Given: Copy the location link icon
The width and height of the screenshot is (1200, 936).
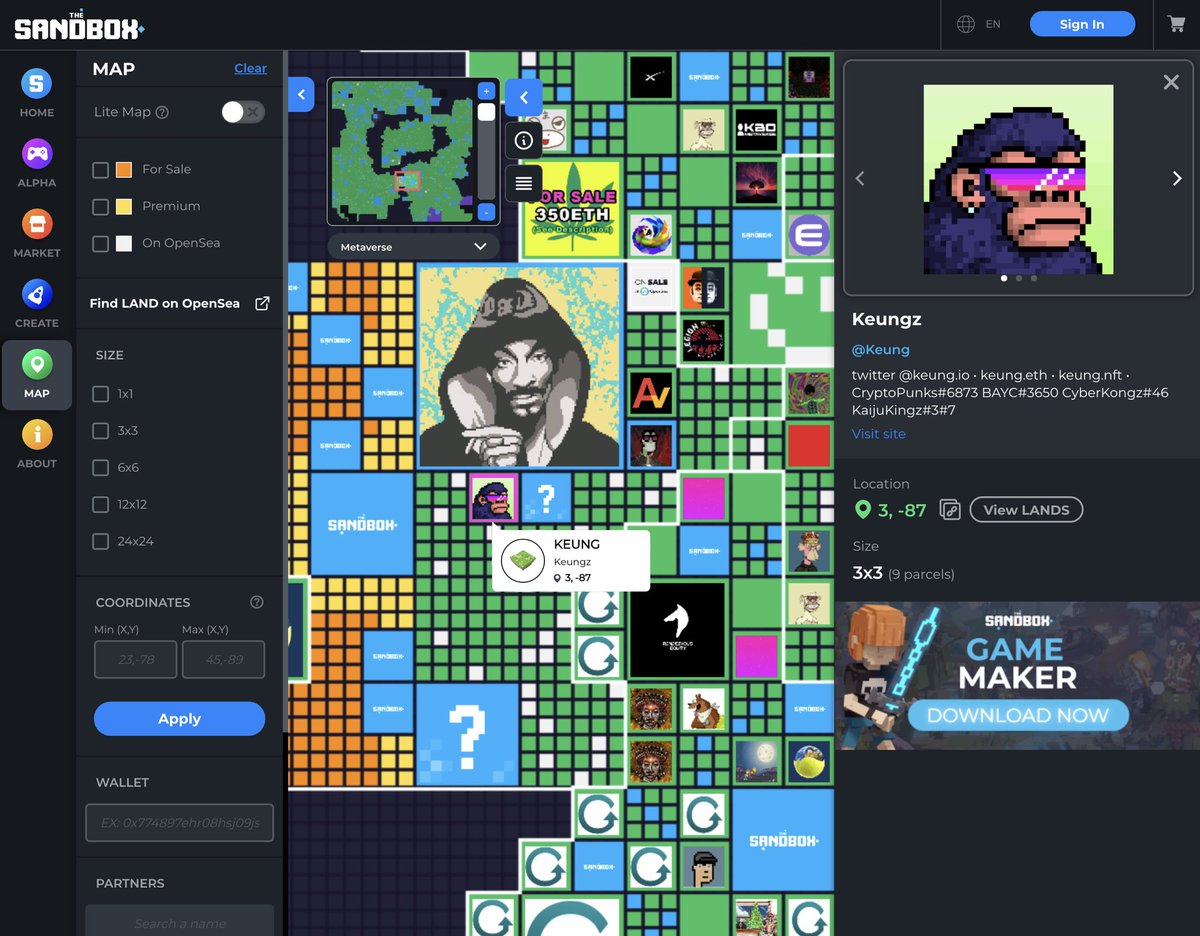Looking at the screenshot, I should [x=950, y=510].
